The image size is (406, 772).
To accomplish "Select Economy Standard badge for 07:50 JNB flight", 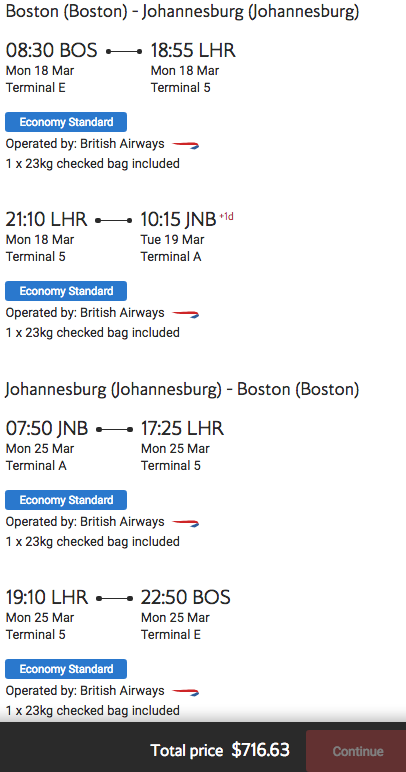I will (x=66, y=500).
